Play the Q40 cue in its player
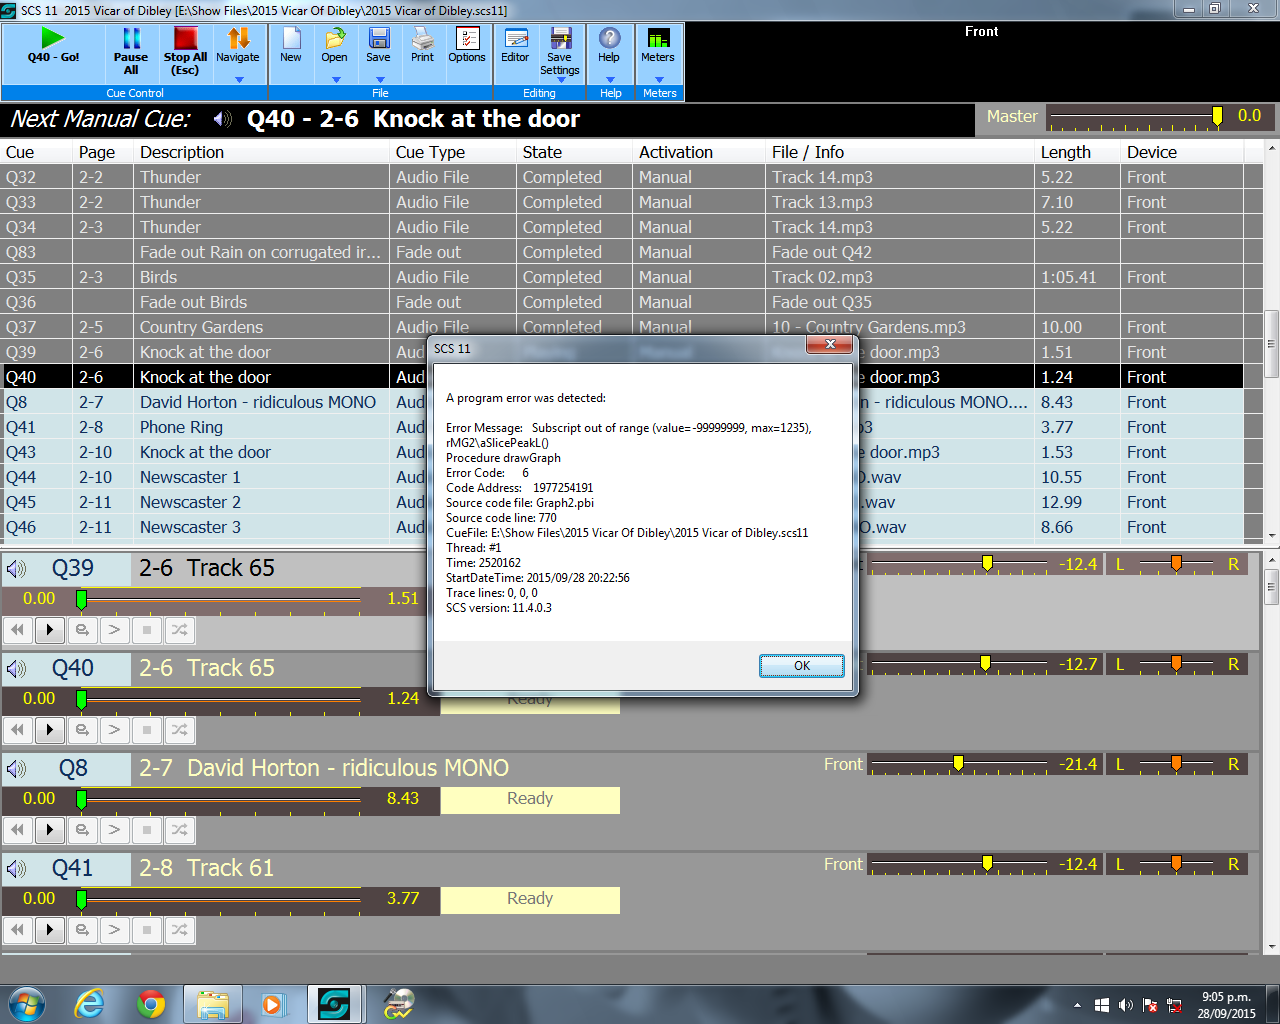 click(x=49, y=730)
